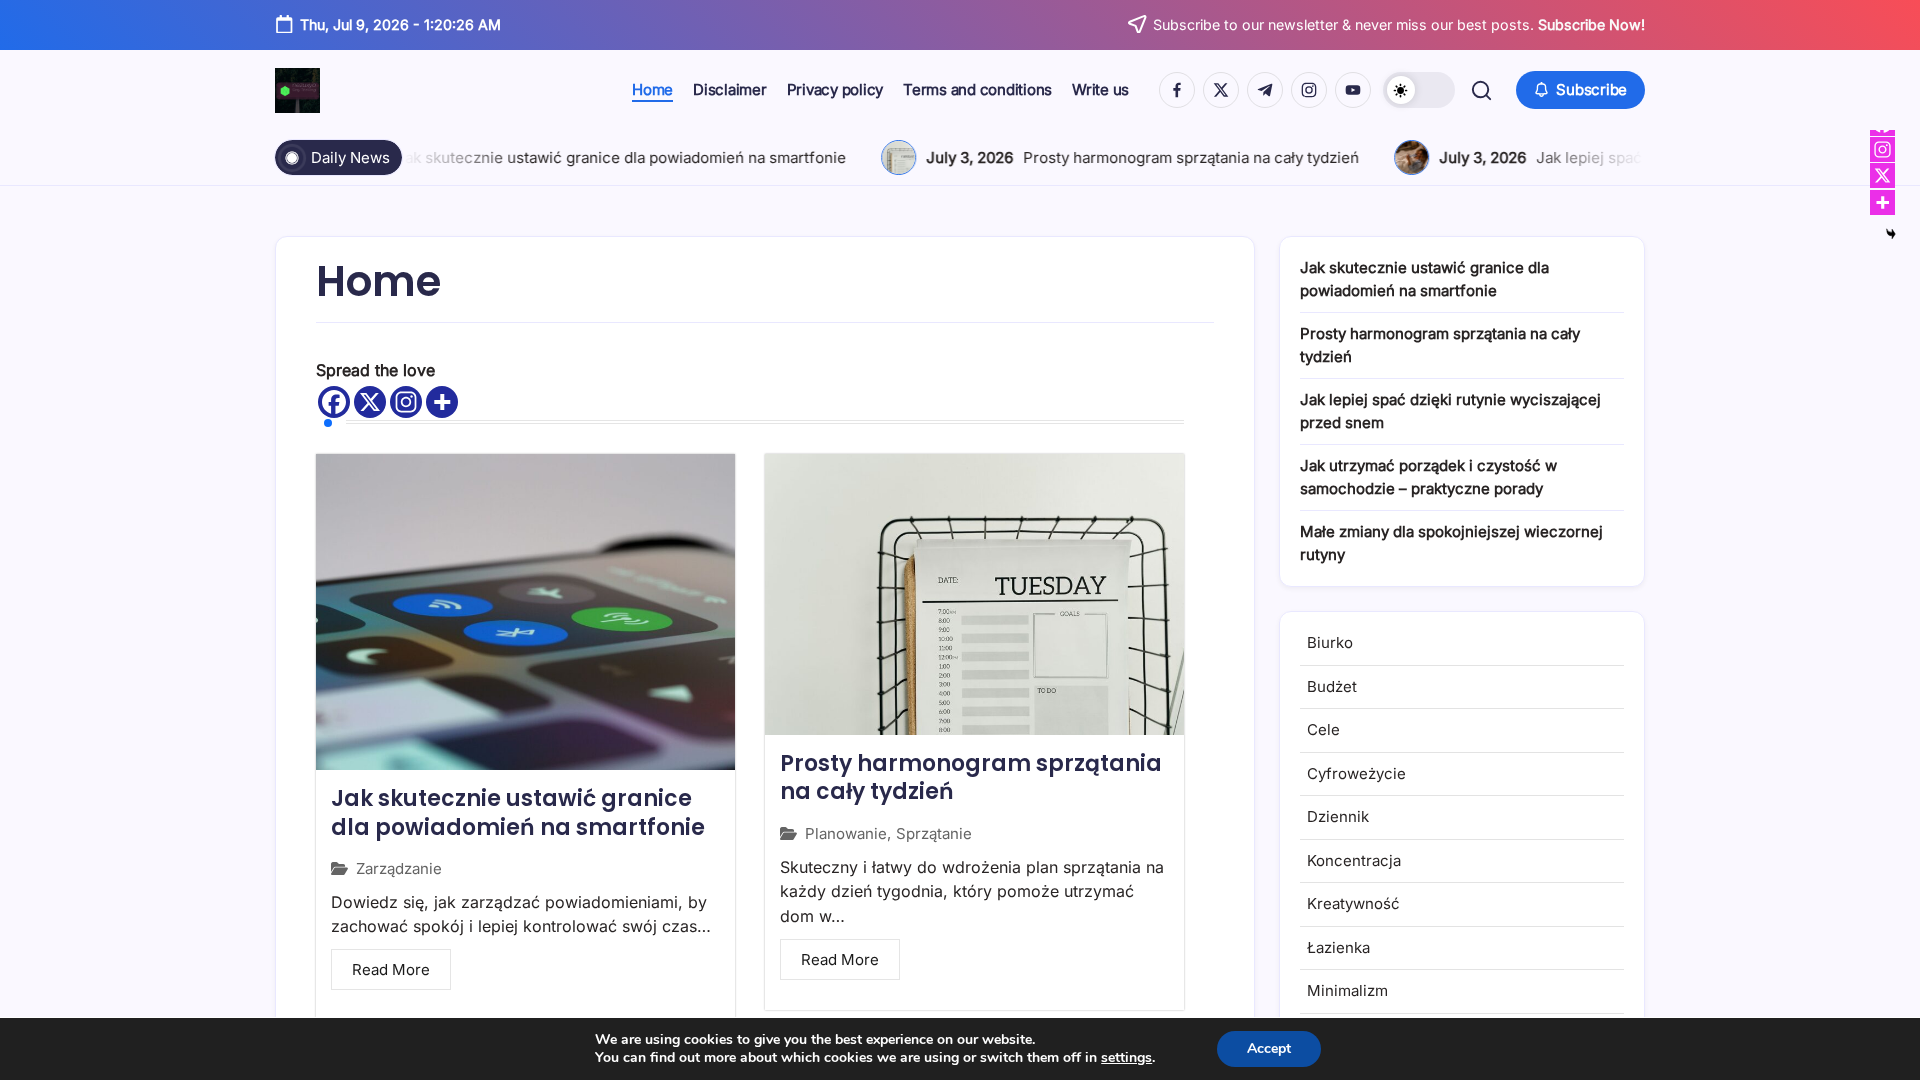Click the blue Subscribe button

coord(1580,90)
